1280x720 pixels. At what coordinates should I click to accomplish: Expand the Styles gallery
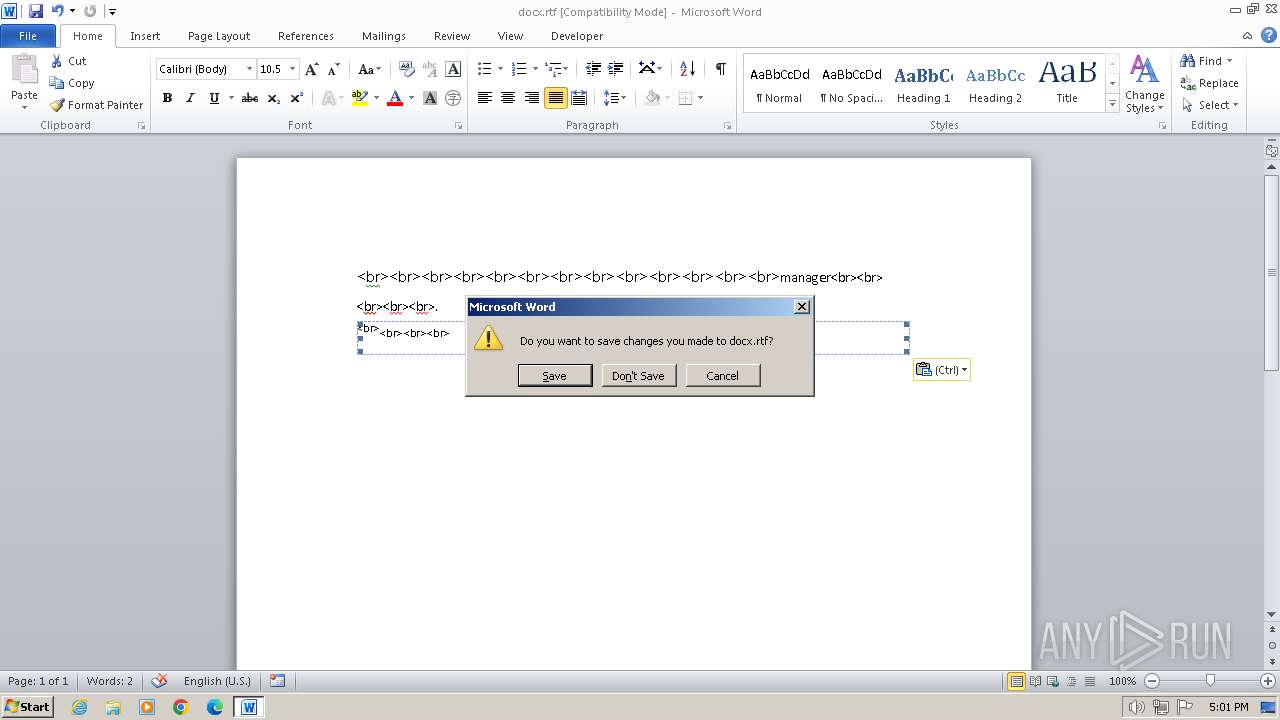coord(1112,103)
